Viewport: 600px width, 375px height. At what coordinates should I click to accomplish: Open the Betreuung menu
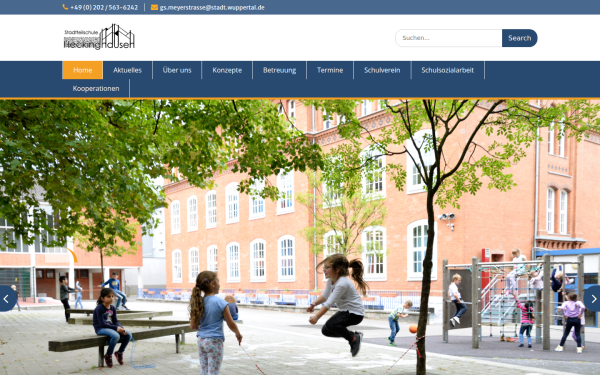pos(279,70)
